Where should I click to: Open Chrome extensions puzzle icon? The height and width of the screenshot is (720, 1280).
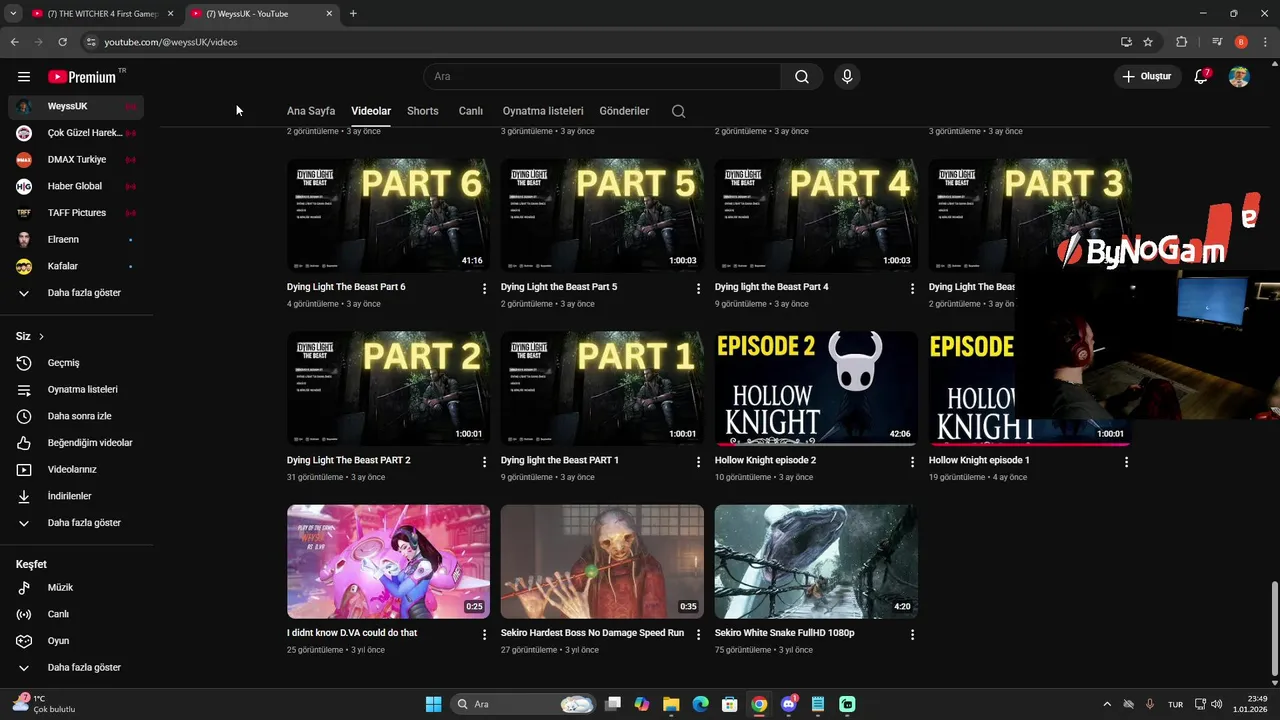[1182, 42]
